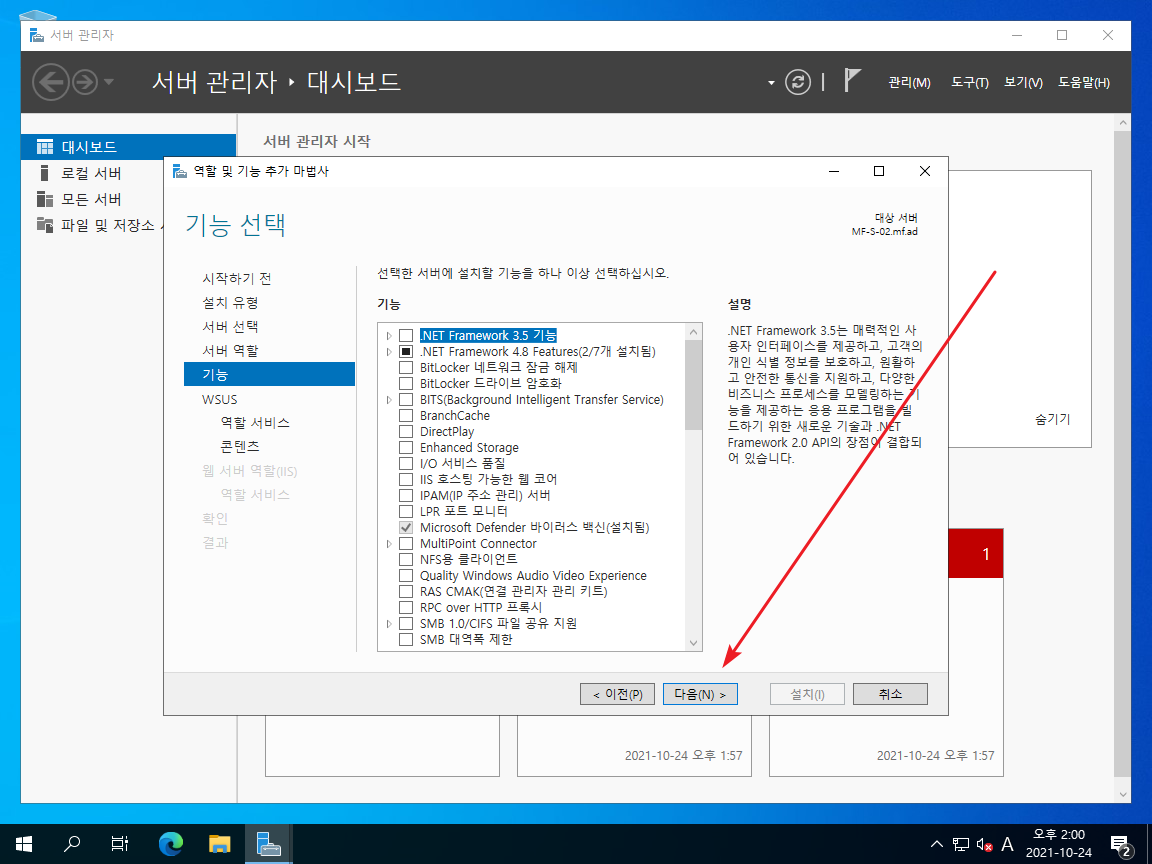Click the Server Manager dashboard vertical scrollbar
1152x864 pixels.
[x=1122, y=453]
